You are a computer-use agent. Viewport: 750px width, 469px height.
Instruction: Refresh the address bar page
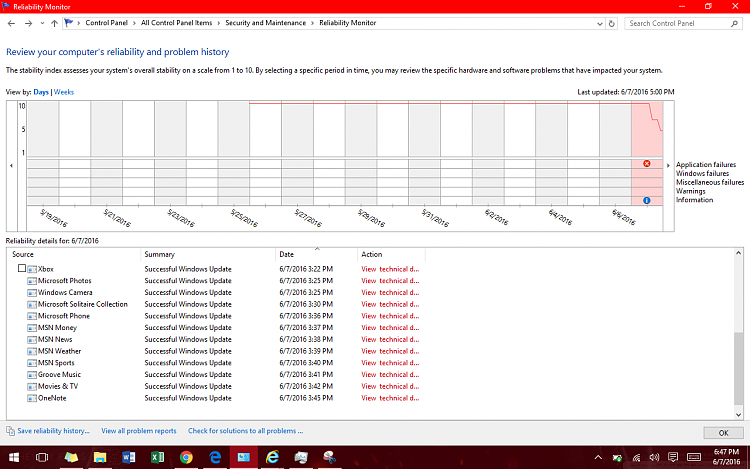pos(612,23)
